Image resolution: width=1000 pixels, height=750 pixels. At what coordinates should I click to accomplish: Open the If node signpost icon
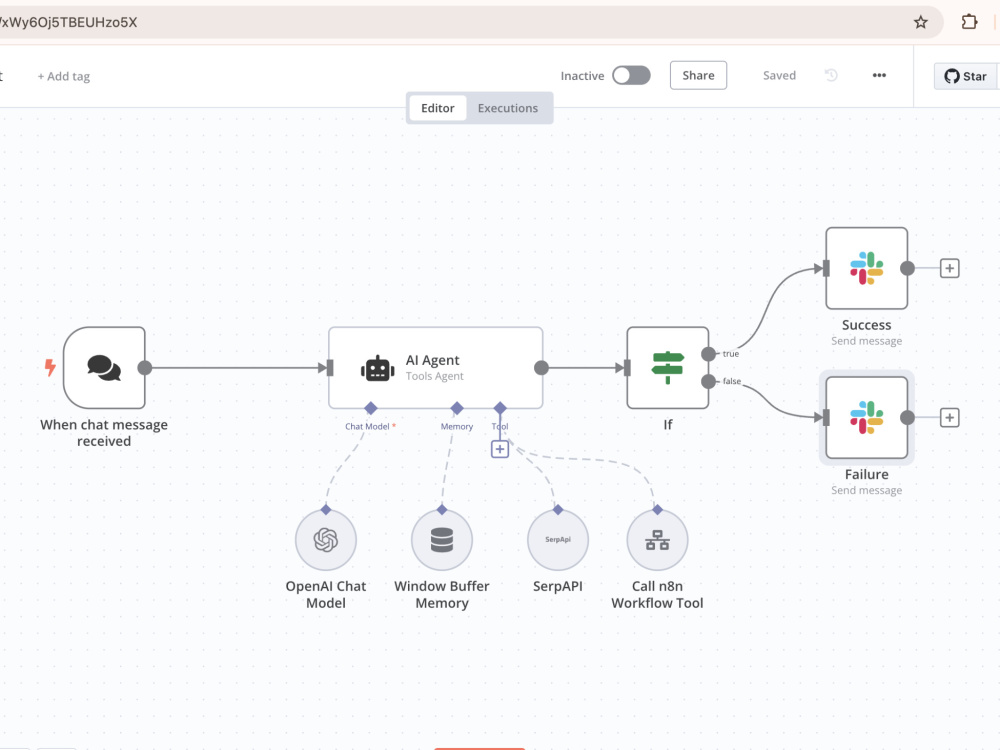[x=668, y=367]
